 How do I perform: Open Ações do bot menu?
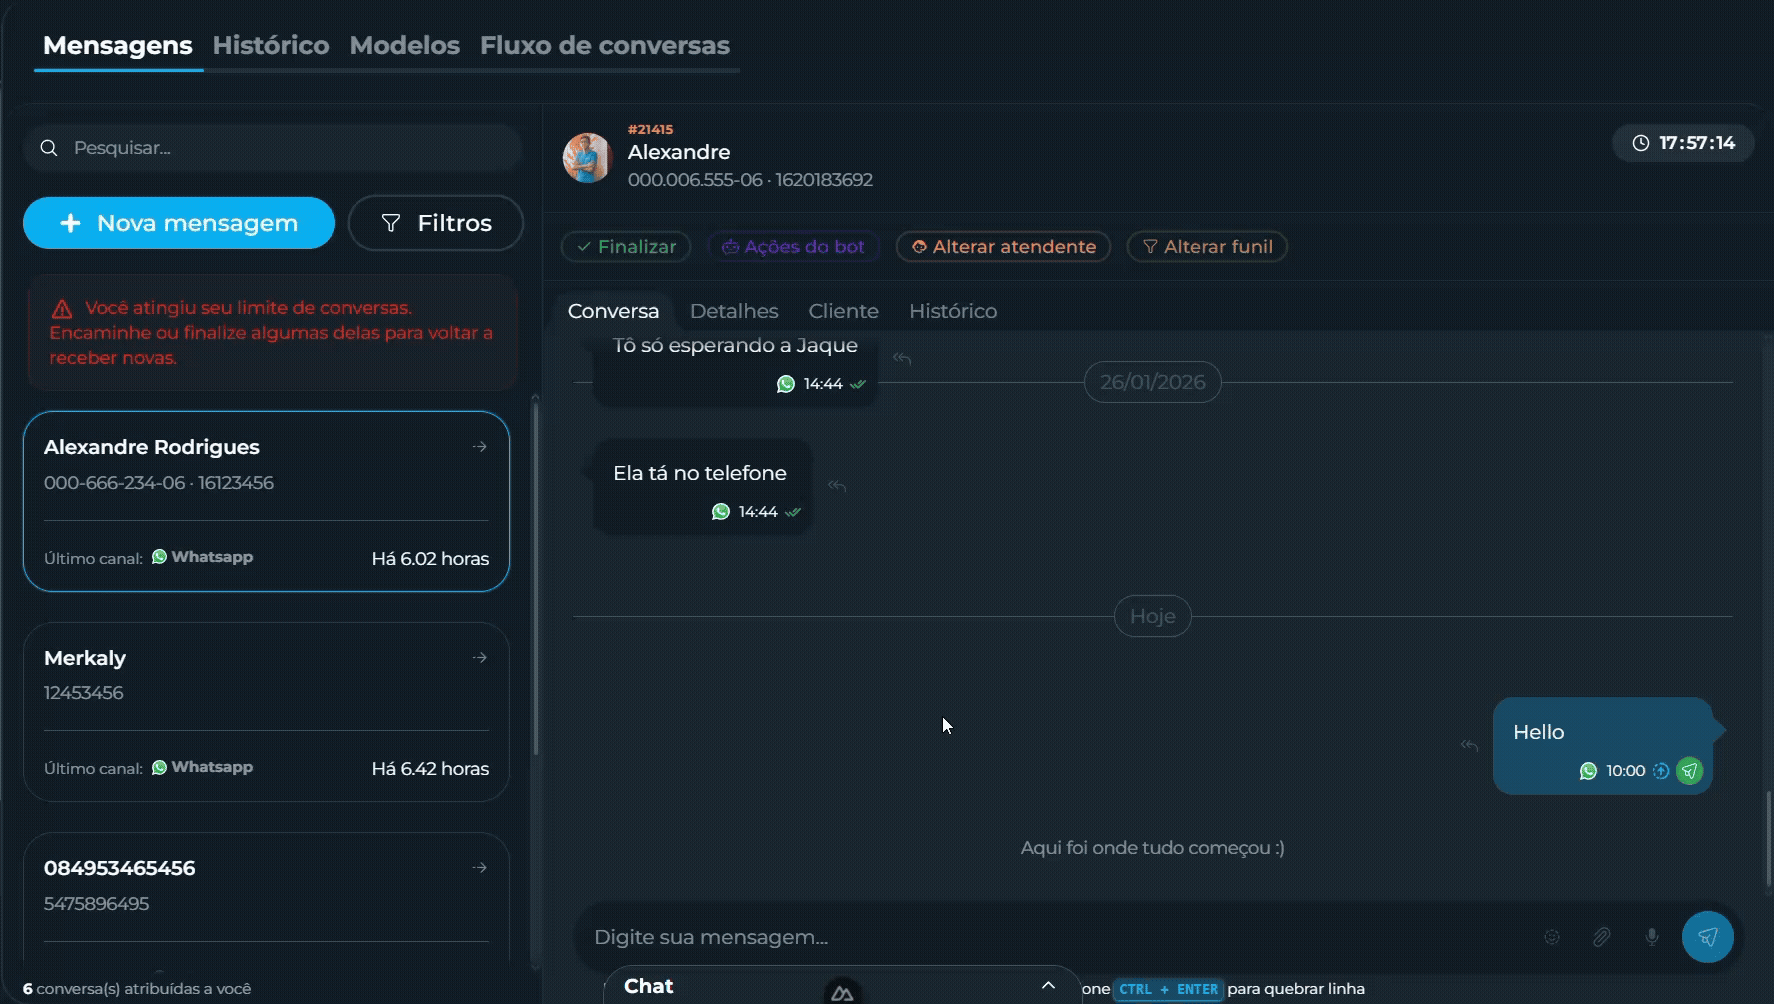coord(793,247)
